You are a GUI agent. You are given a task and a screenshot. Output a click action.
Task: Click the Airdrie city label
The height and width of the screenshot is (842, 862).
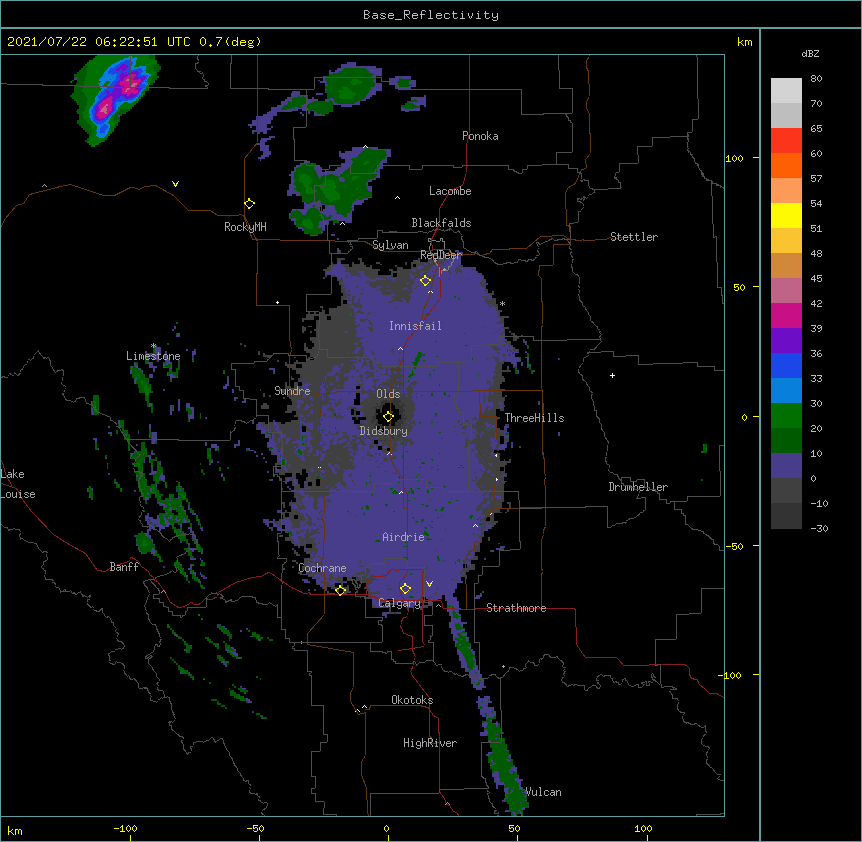404,537
